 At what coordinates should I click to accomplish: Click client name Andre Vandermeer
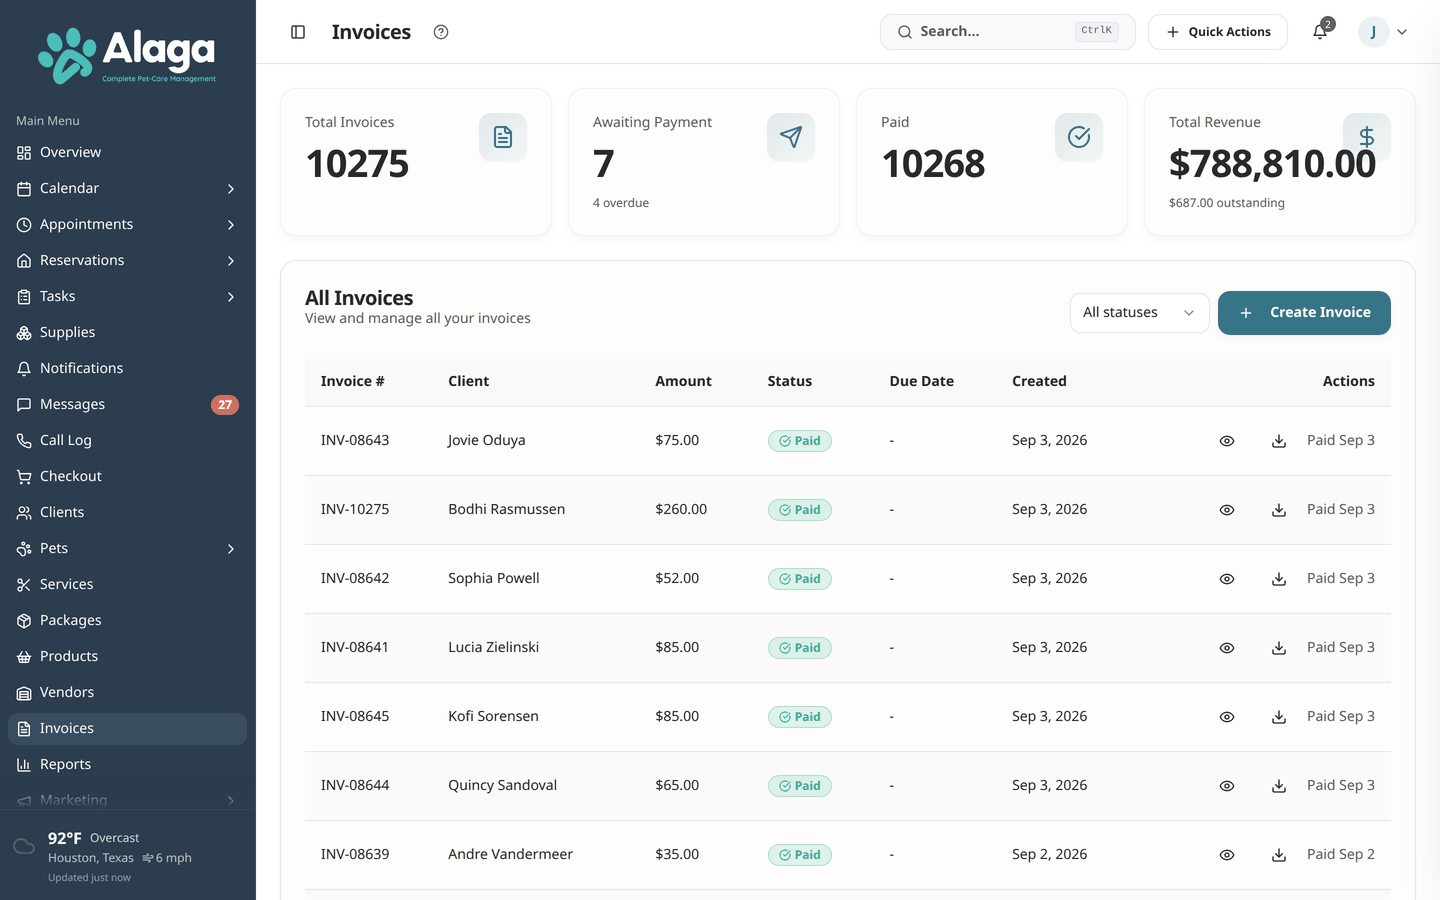click(510, 855)
